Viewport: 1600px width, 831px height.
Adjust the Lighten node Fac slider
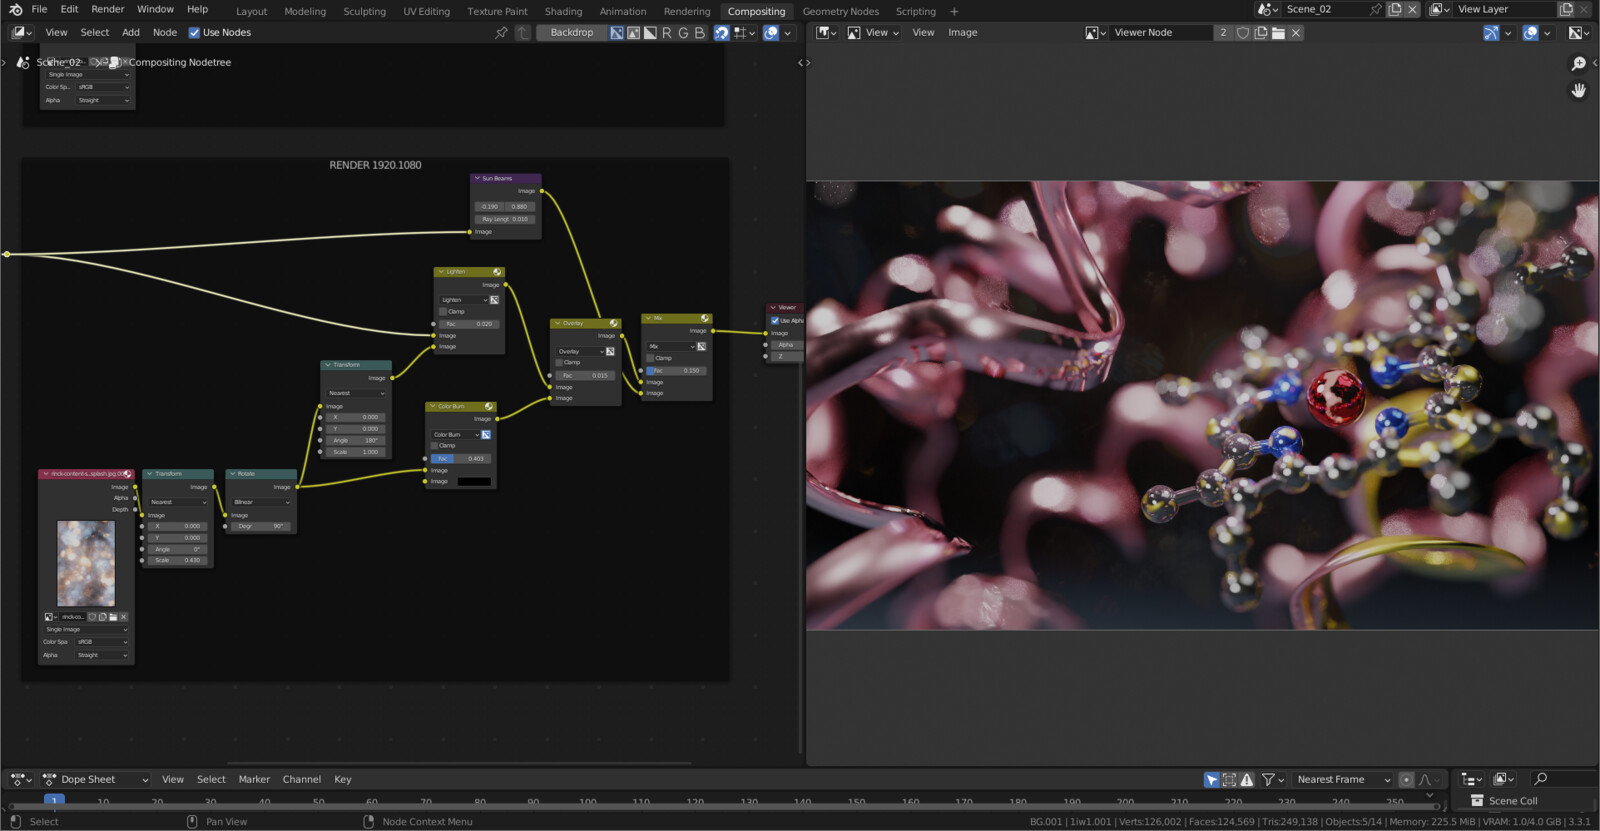468,324
